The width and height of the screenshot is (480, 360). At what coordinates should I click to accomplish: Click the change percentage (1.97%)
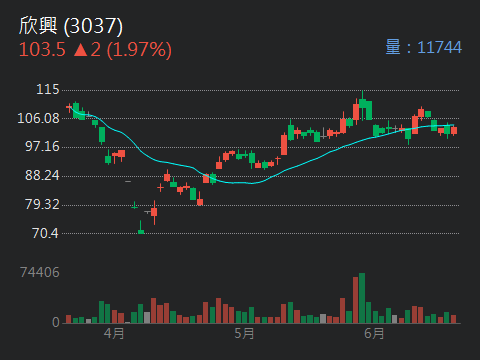(x=139, y=50)
